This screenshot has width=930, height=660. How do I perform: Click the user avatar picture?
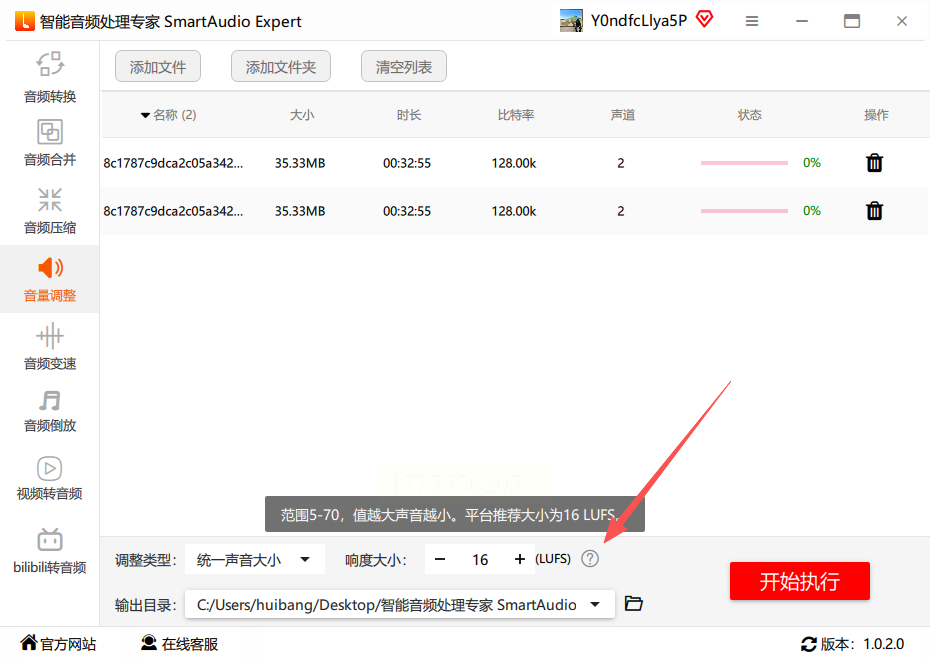[x=571, y=21]
